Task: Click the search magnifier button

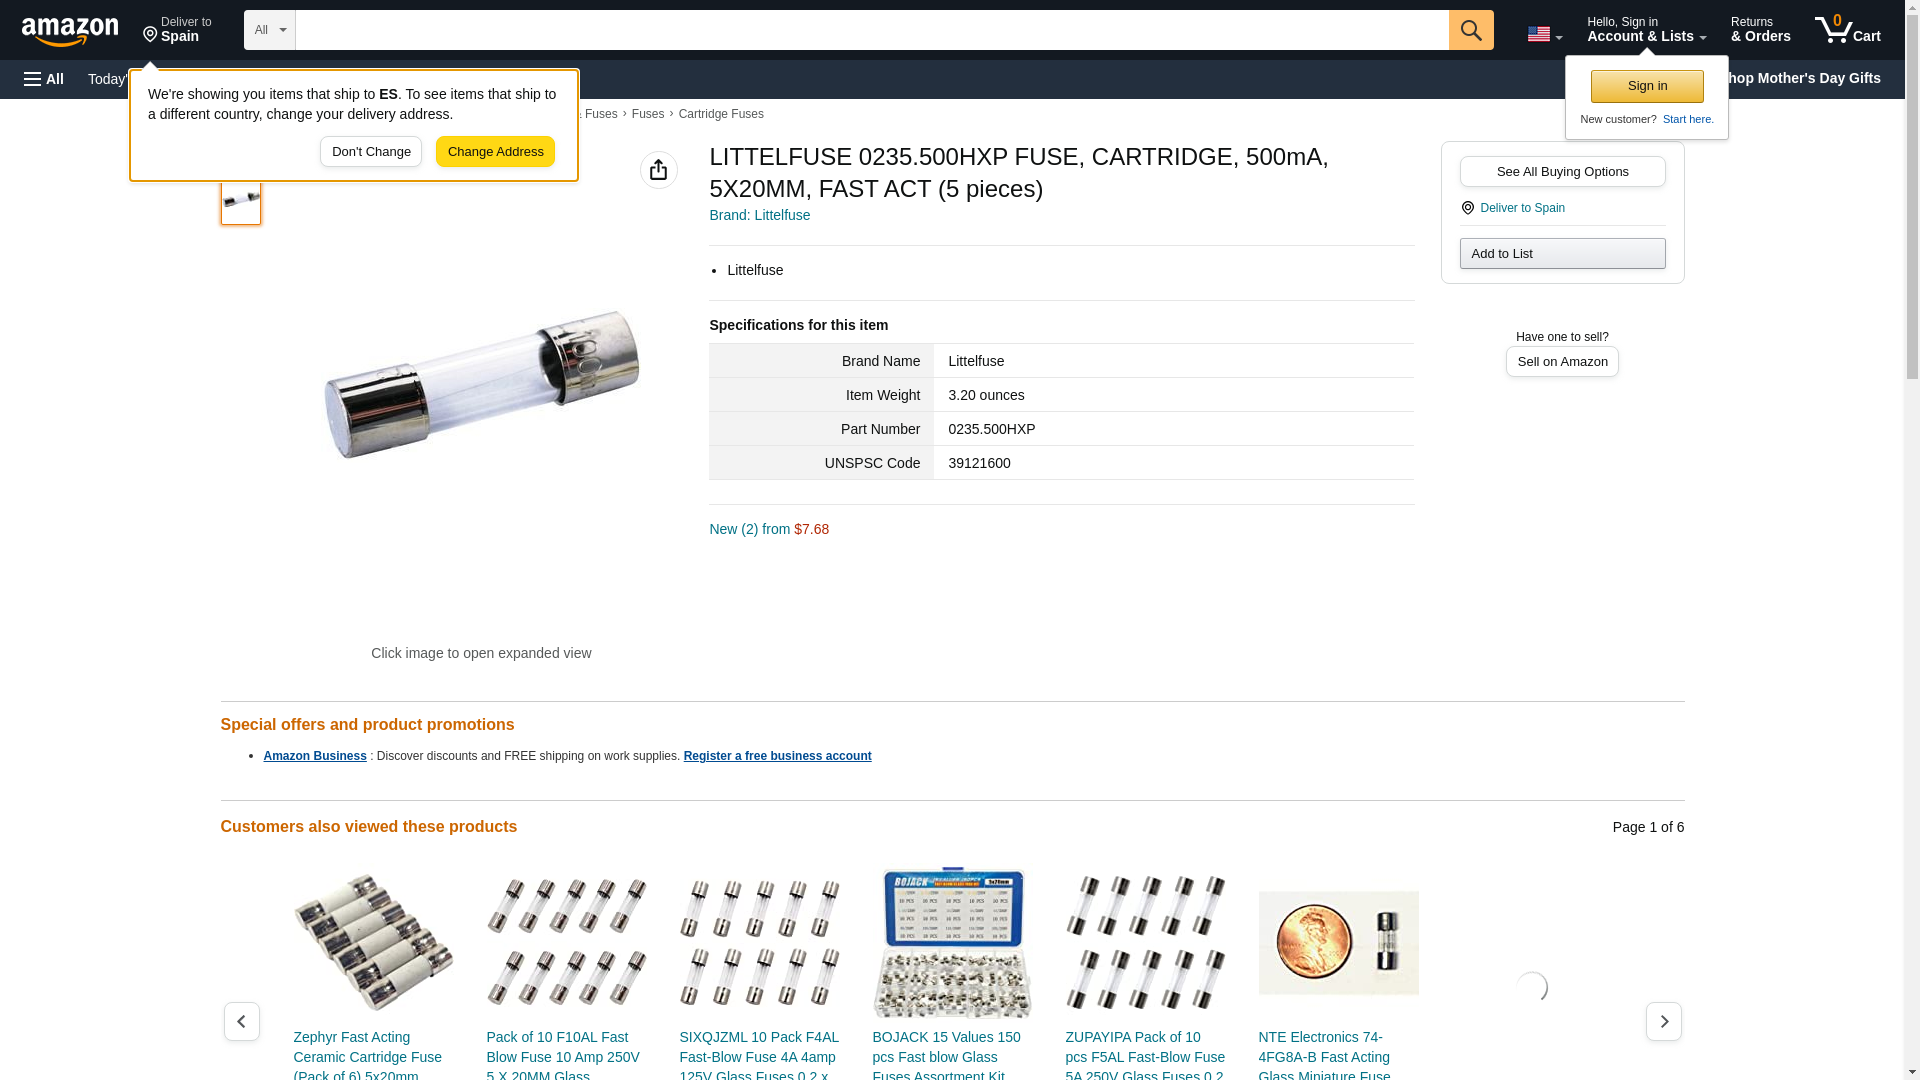Action: (x=1470, y=30)
